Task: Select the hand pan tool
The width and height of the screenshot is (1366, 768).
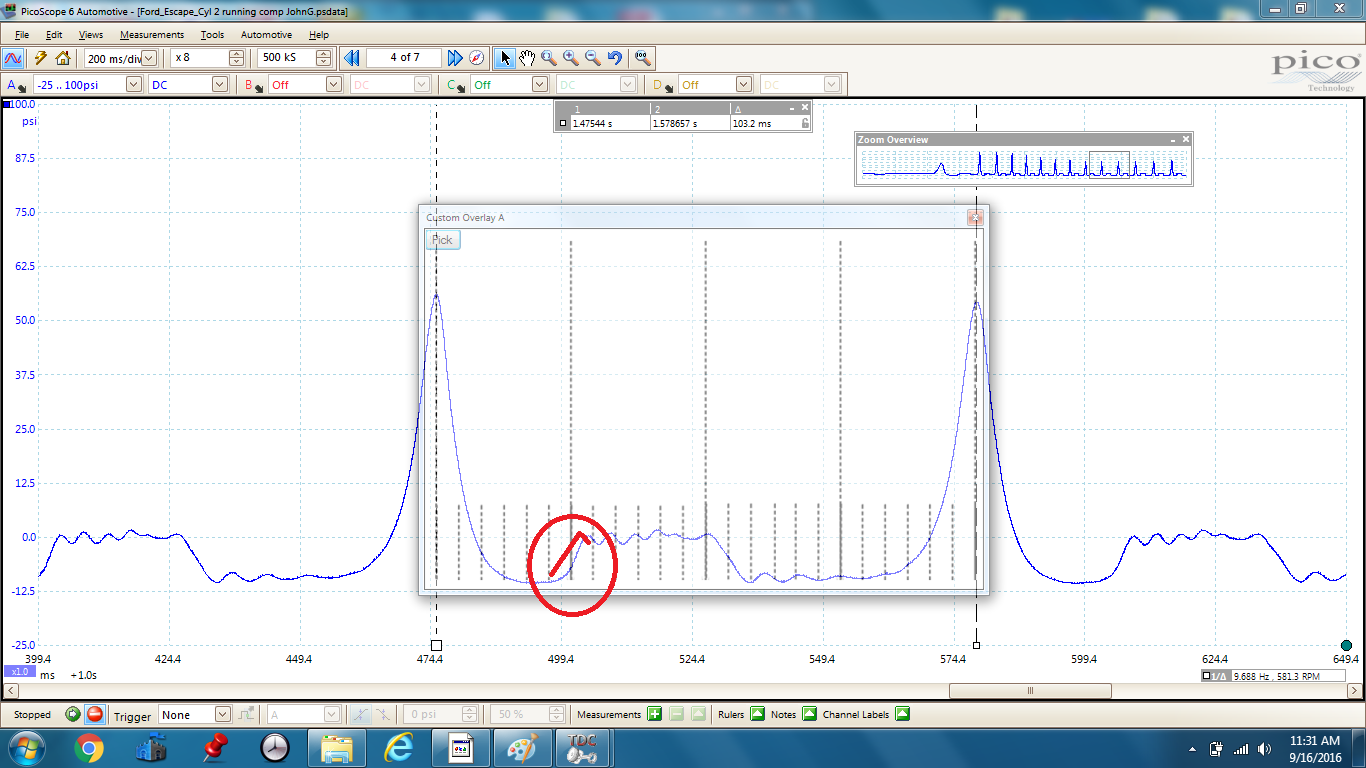Action: point(527,58)
